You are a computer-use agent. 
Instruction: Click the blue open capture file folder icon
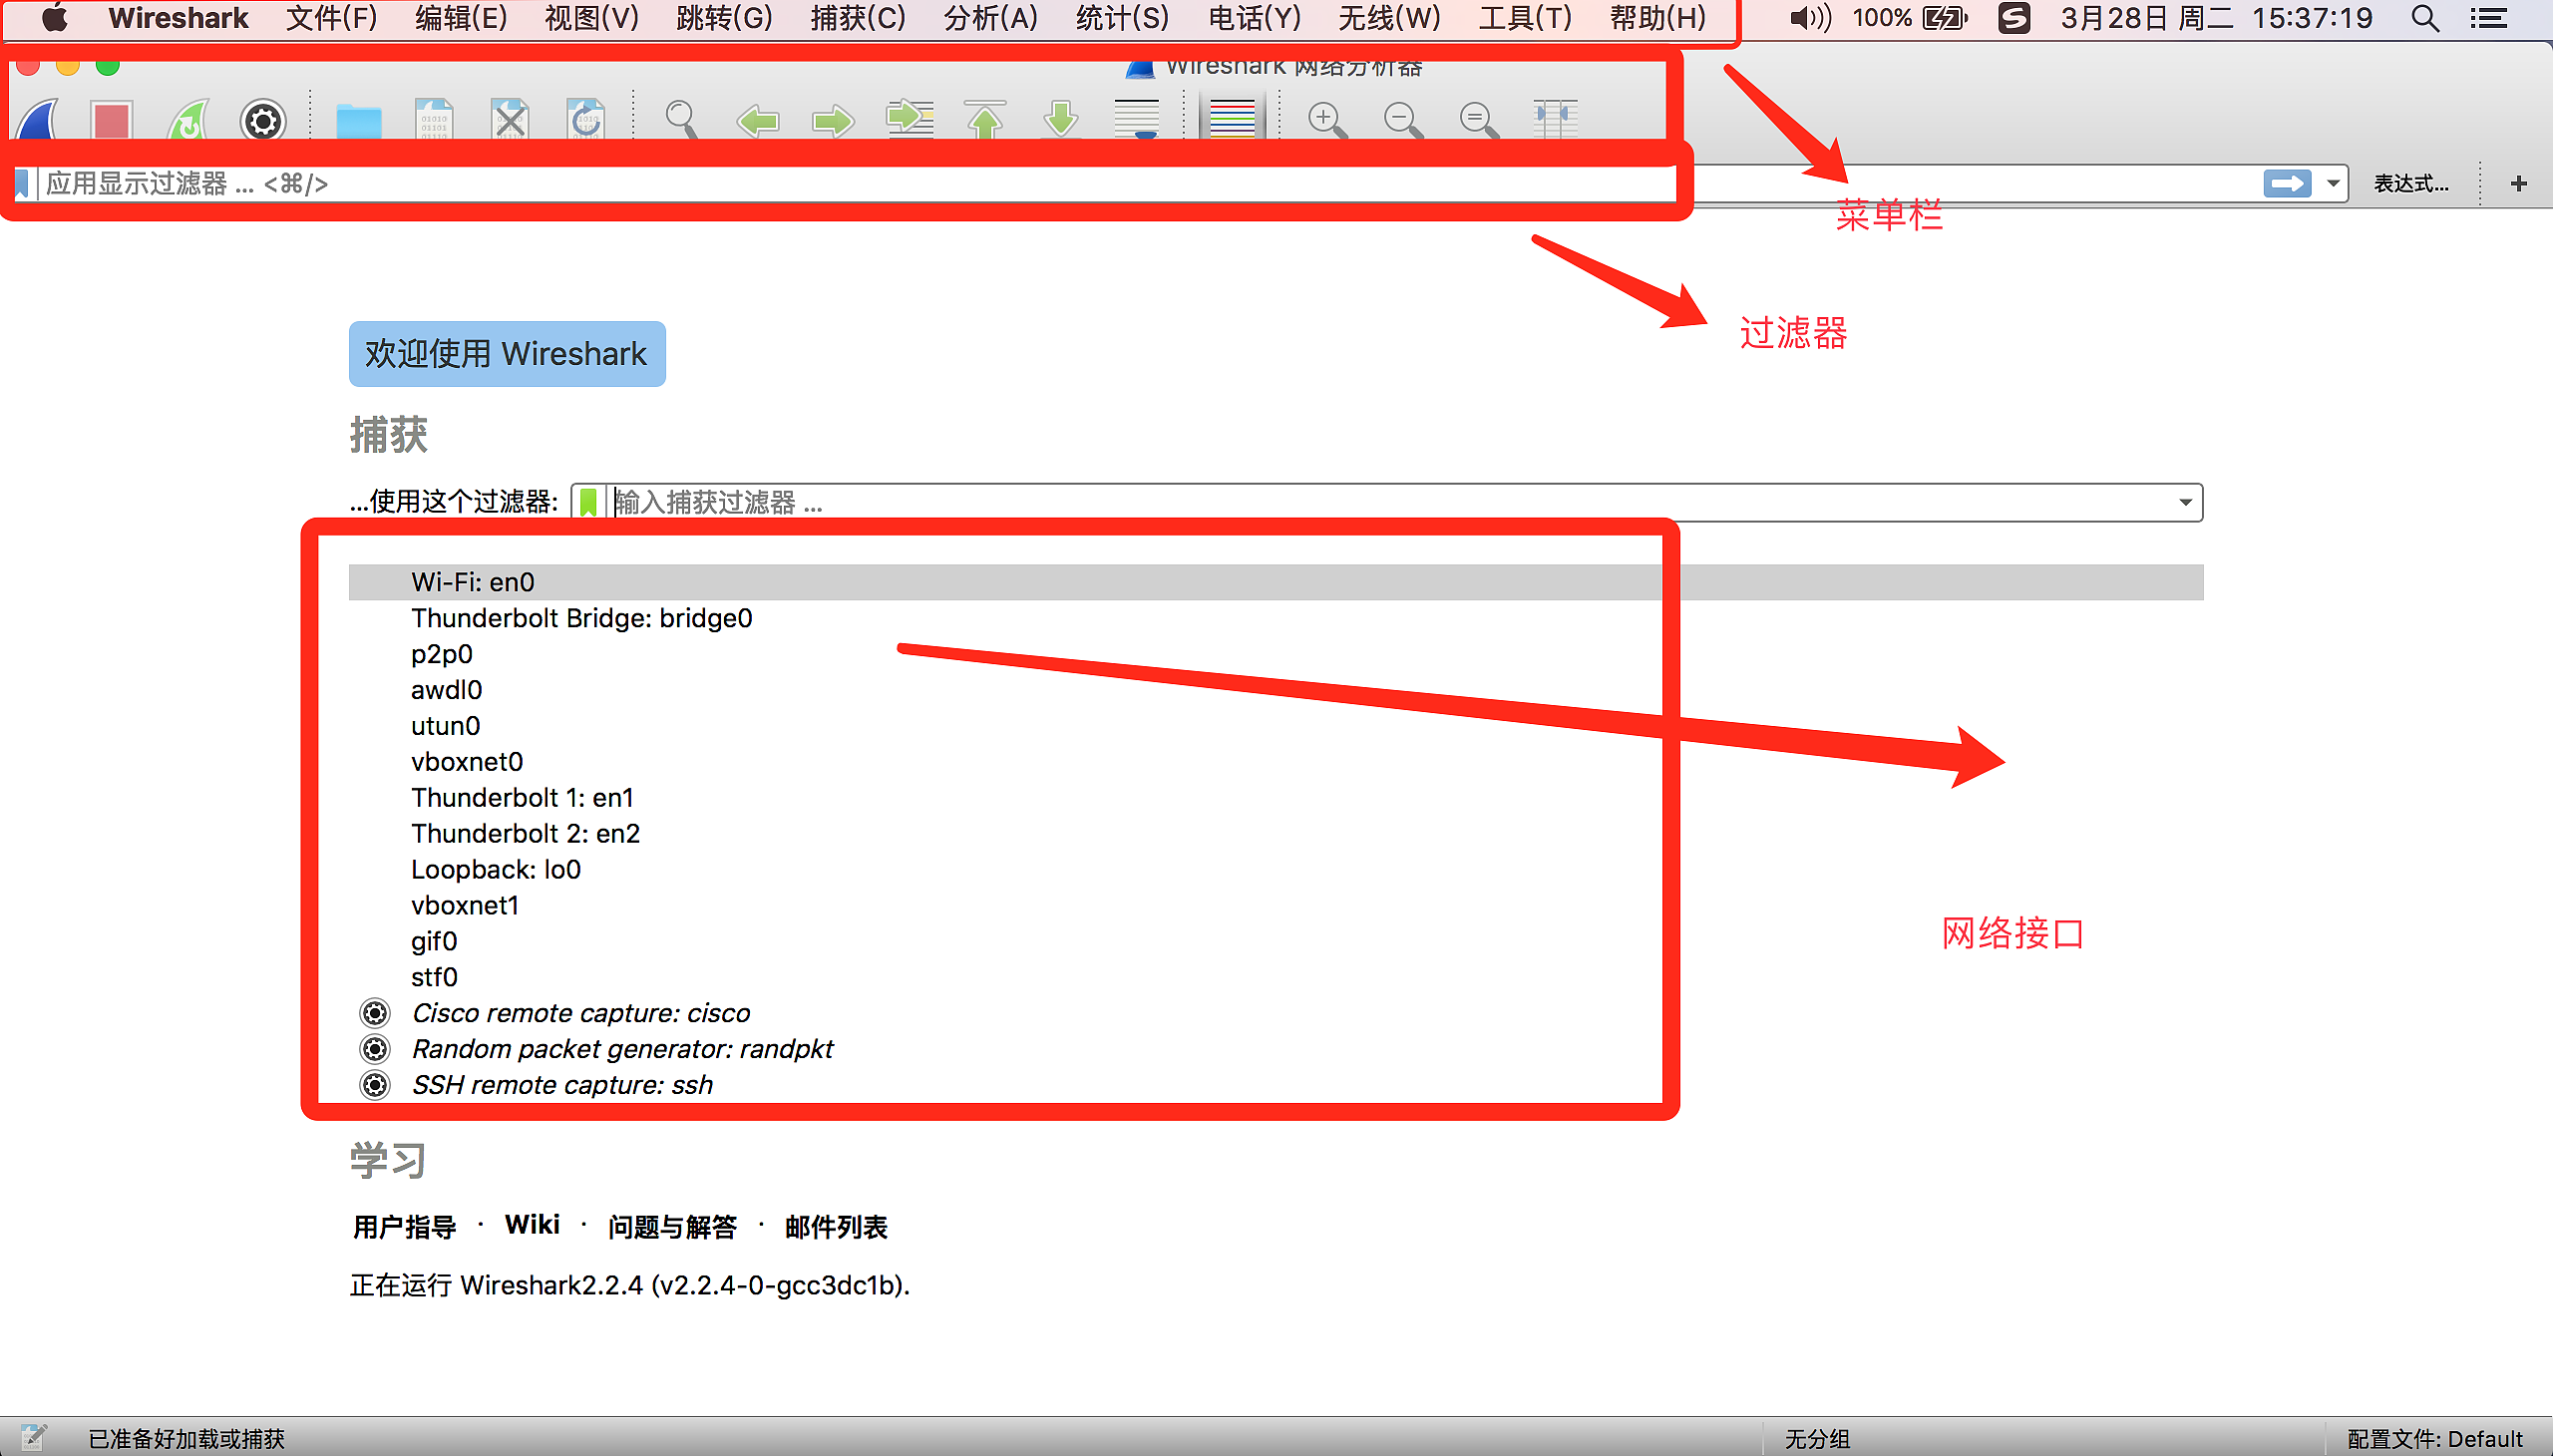click(359, 121)
